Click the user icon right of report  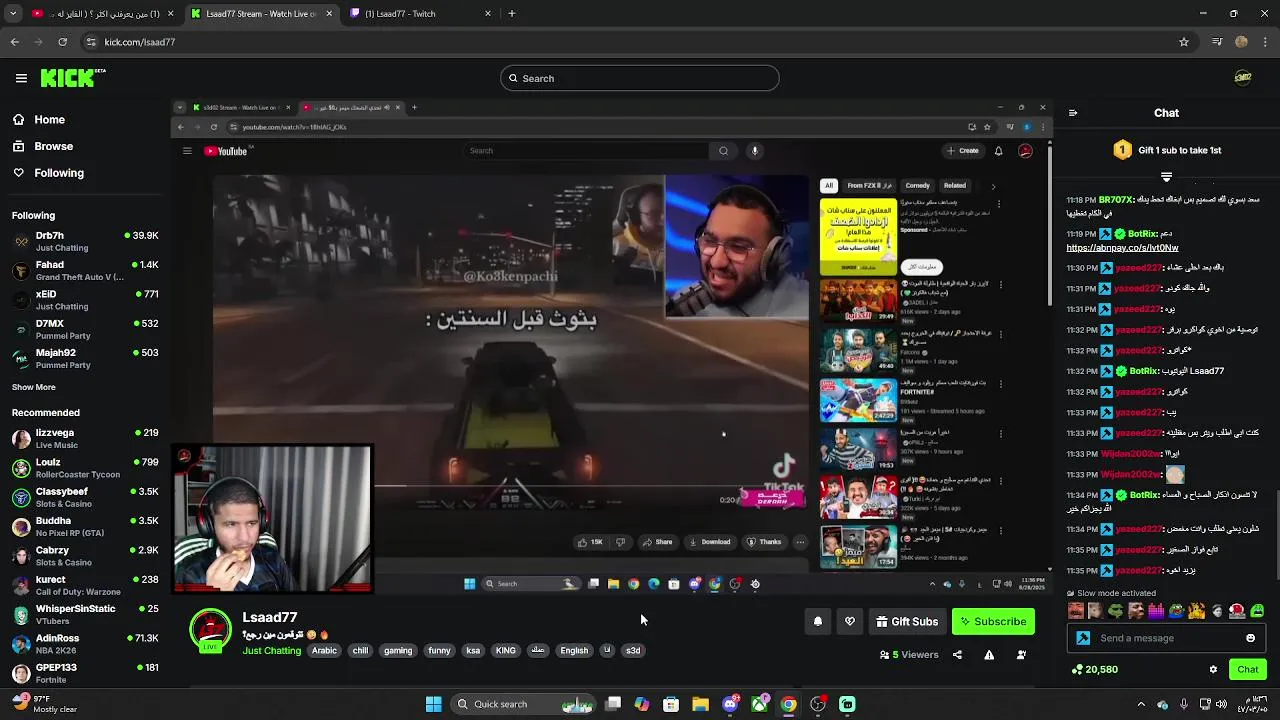point(1021,655)
